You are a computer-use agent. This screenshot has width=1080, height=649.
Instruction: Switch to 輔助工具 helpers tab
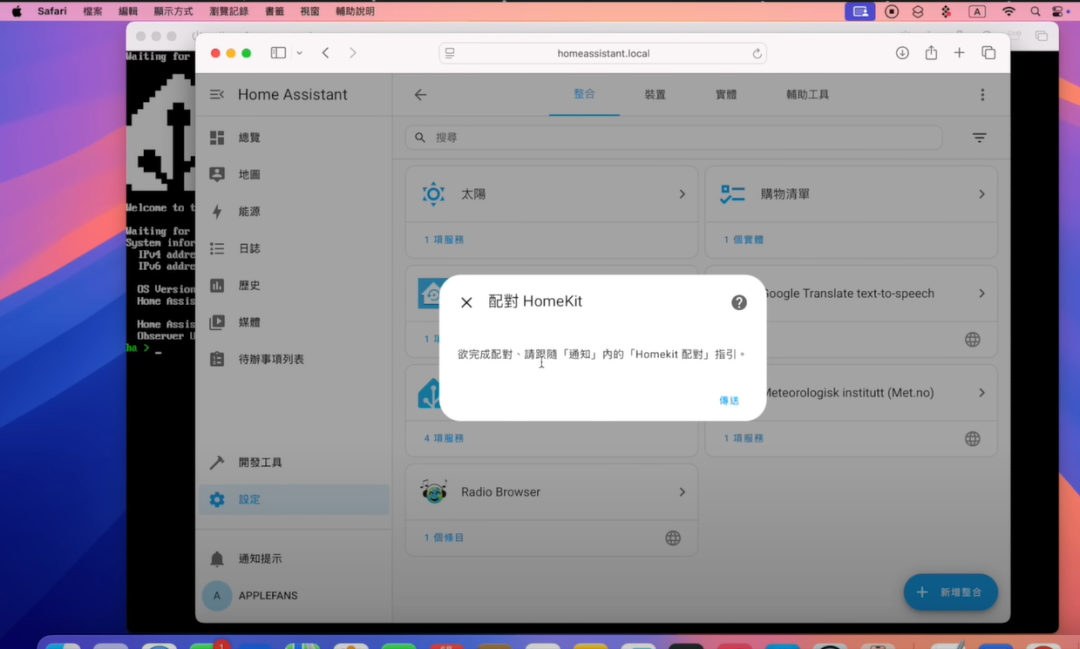coord(807,94)
